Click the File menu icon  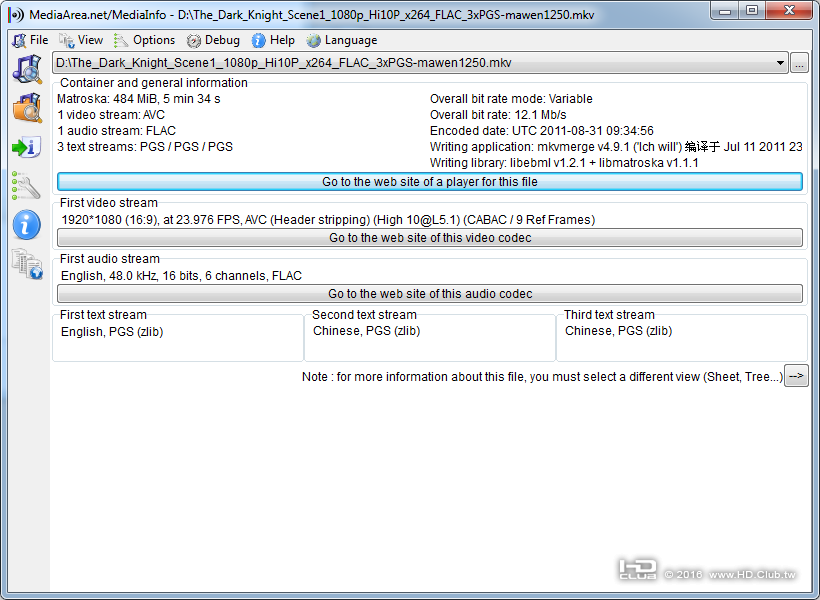(x=19, y=40)
